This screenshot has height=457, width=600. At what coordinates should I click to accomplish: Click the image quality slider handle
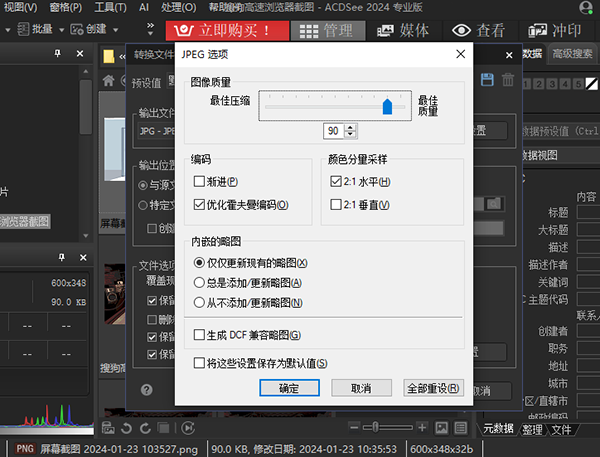(387, 106)
